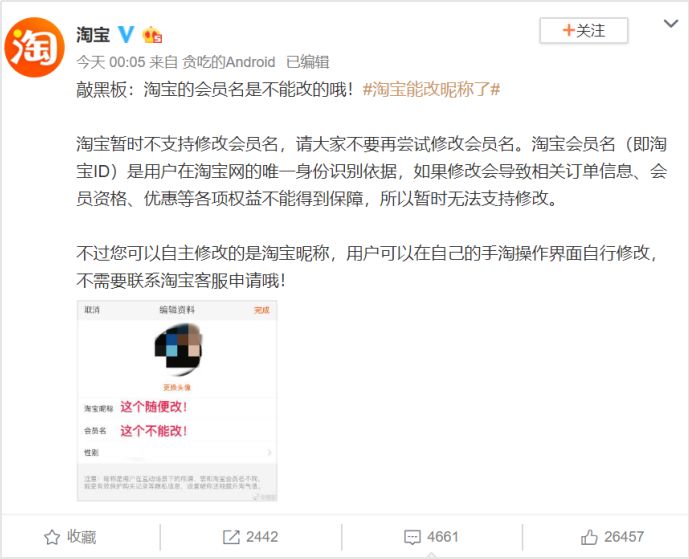Viewport: 689px width, 559px height.
Task: Click the Taobao orange avatar logo
Action: click(34, 47)
